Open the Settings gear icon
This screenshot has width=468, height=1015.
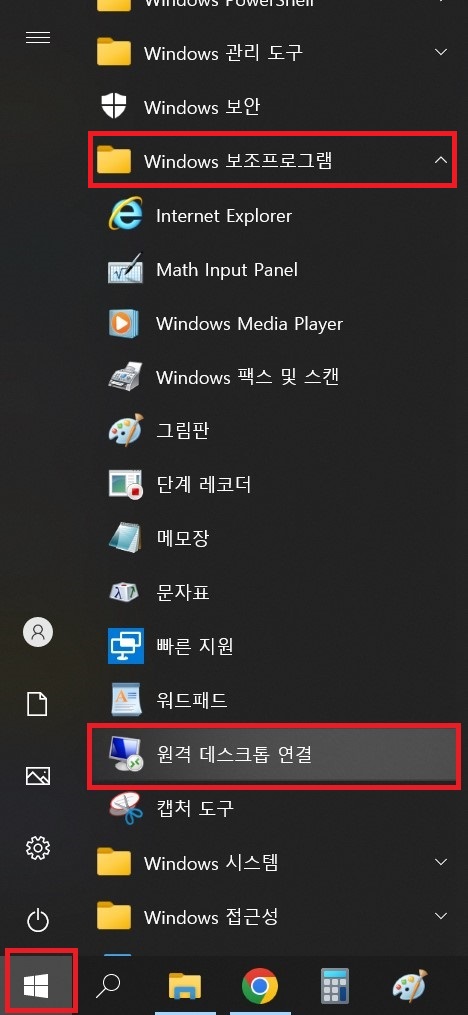pyautogui.click(x=38, y=847)
